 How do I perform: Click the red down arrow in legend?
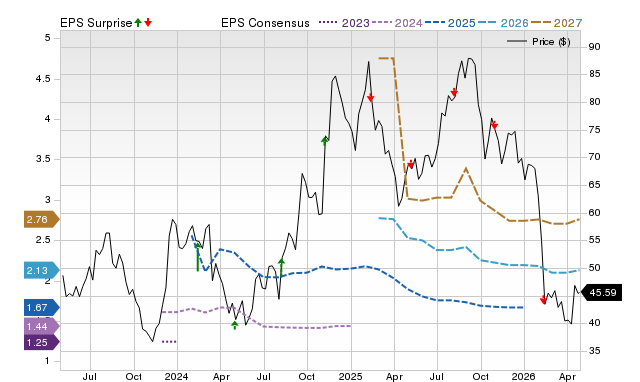(x=148, y=22)
